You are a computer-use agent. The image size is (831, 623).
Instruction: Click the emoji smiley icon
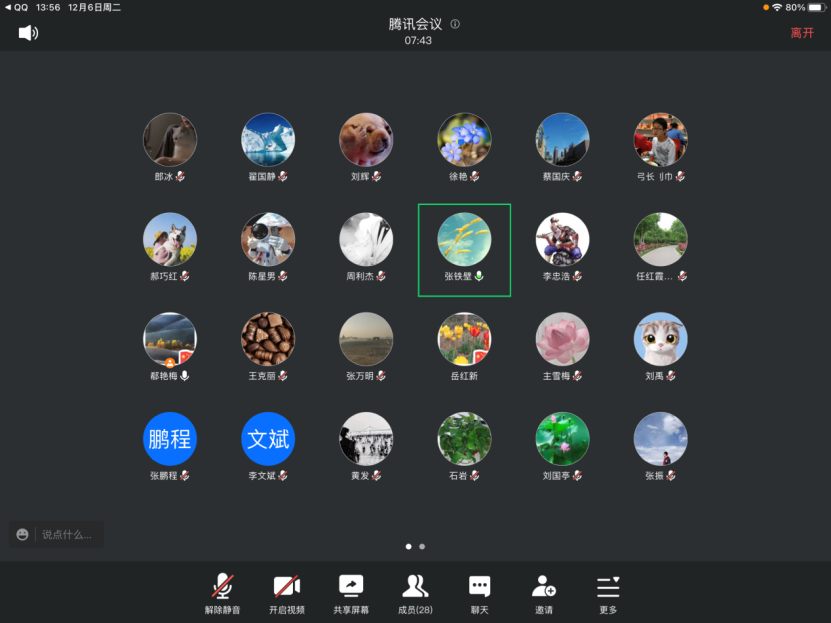click(23, 535)
